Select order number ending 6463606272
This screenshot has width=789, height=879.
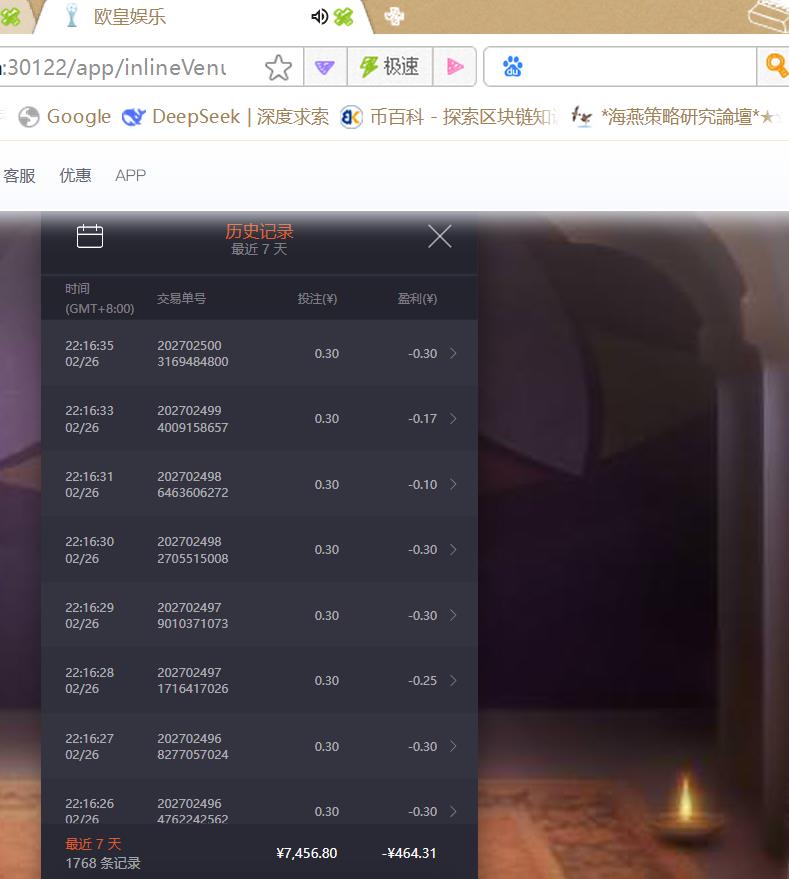(192, 484)
